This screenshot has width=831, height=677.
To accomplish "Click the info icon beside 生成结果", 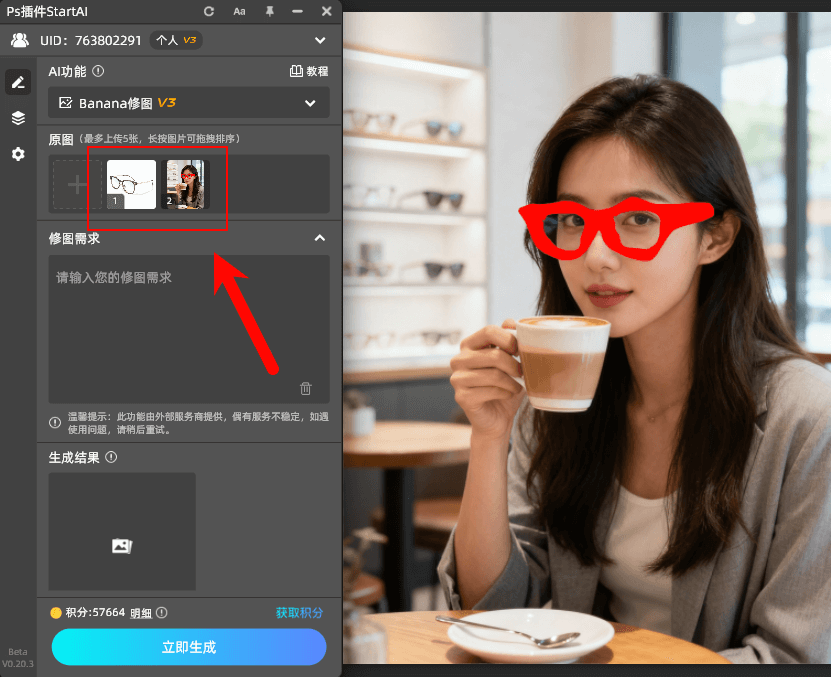I will (x=111, y=457).
